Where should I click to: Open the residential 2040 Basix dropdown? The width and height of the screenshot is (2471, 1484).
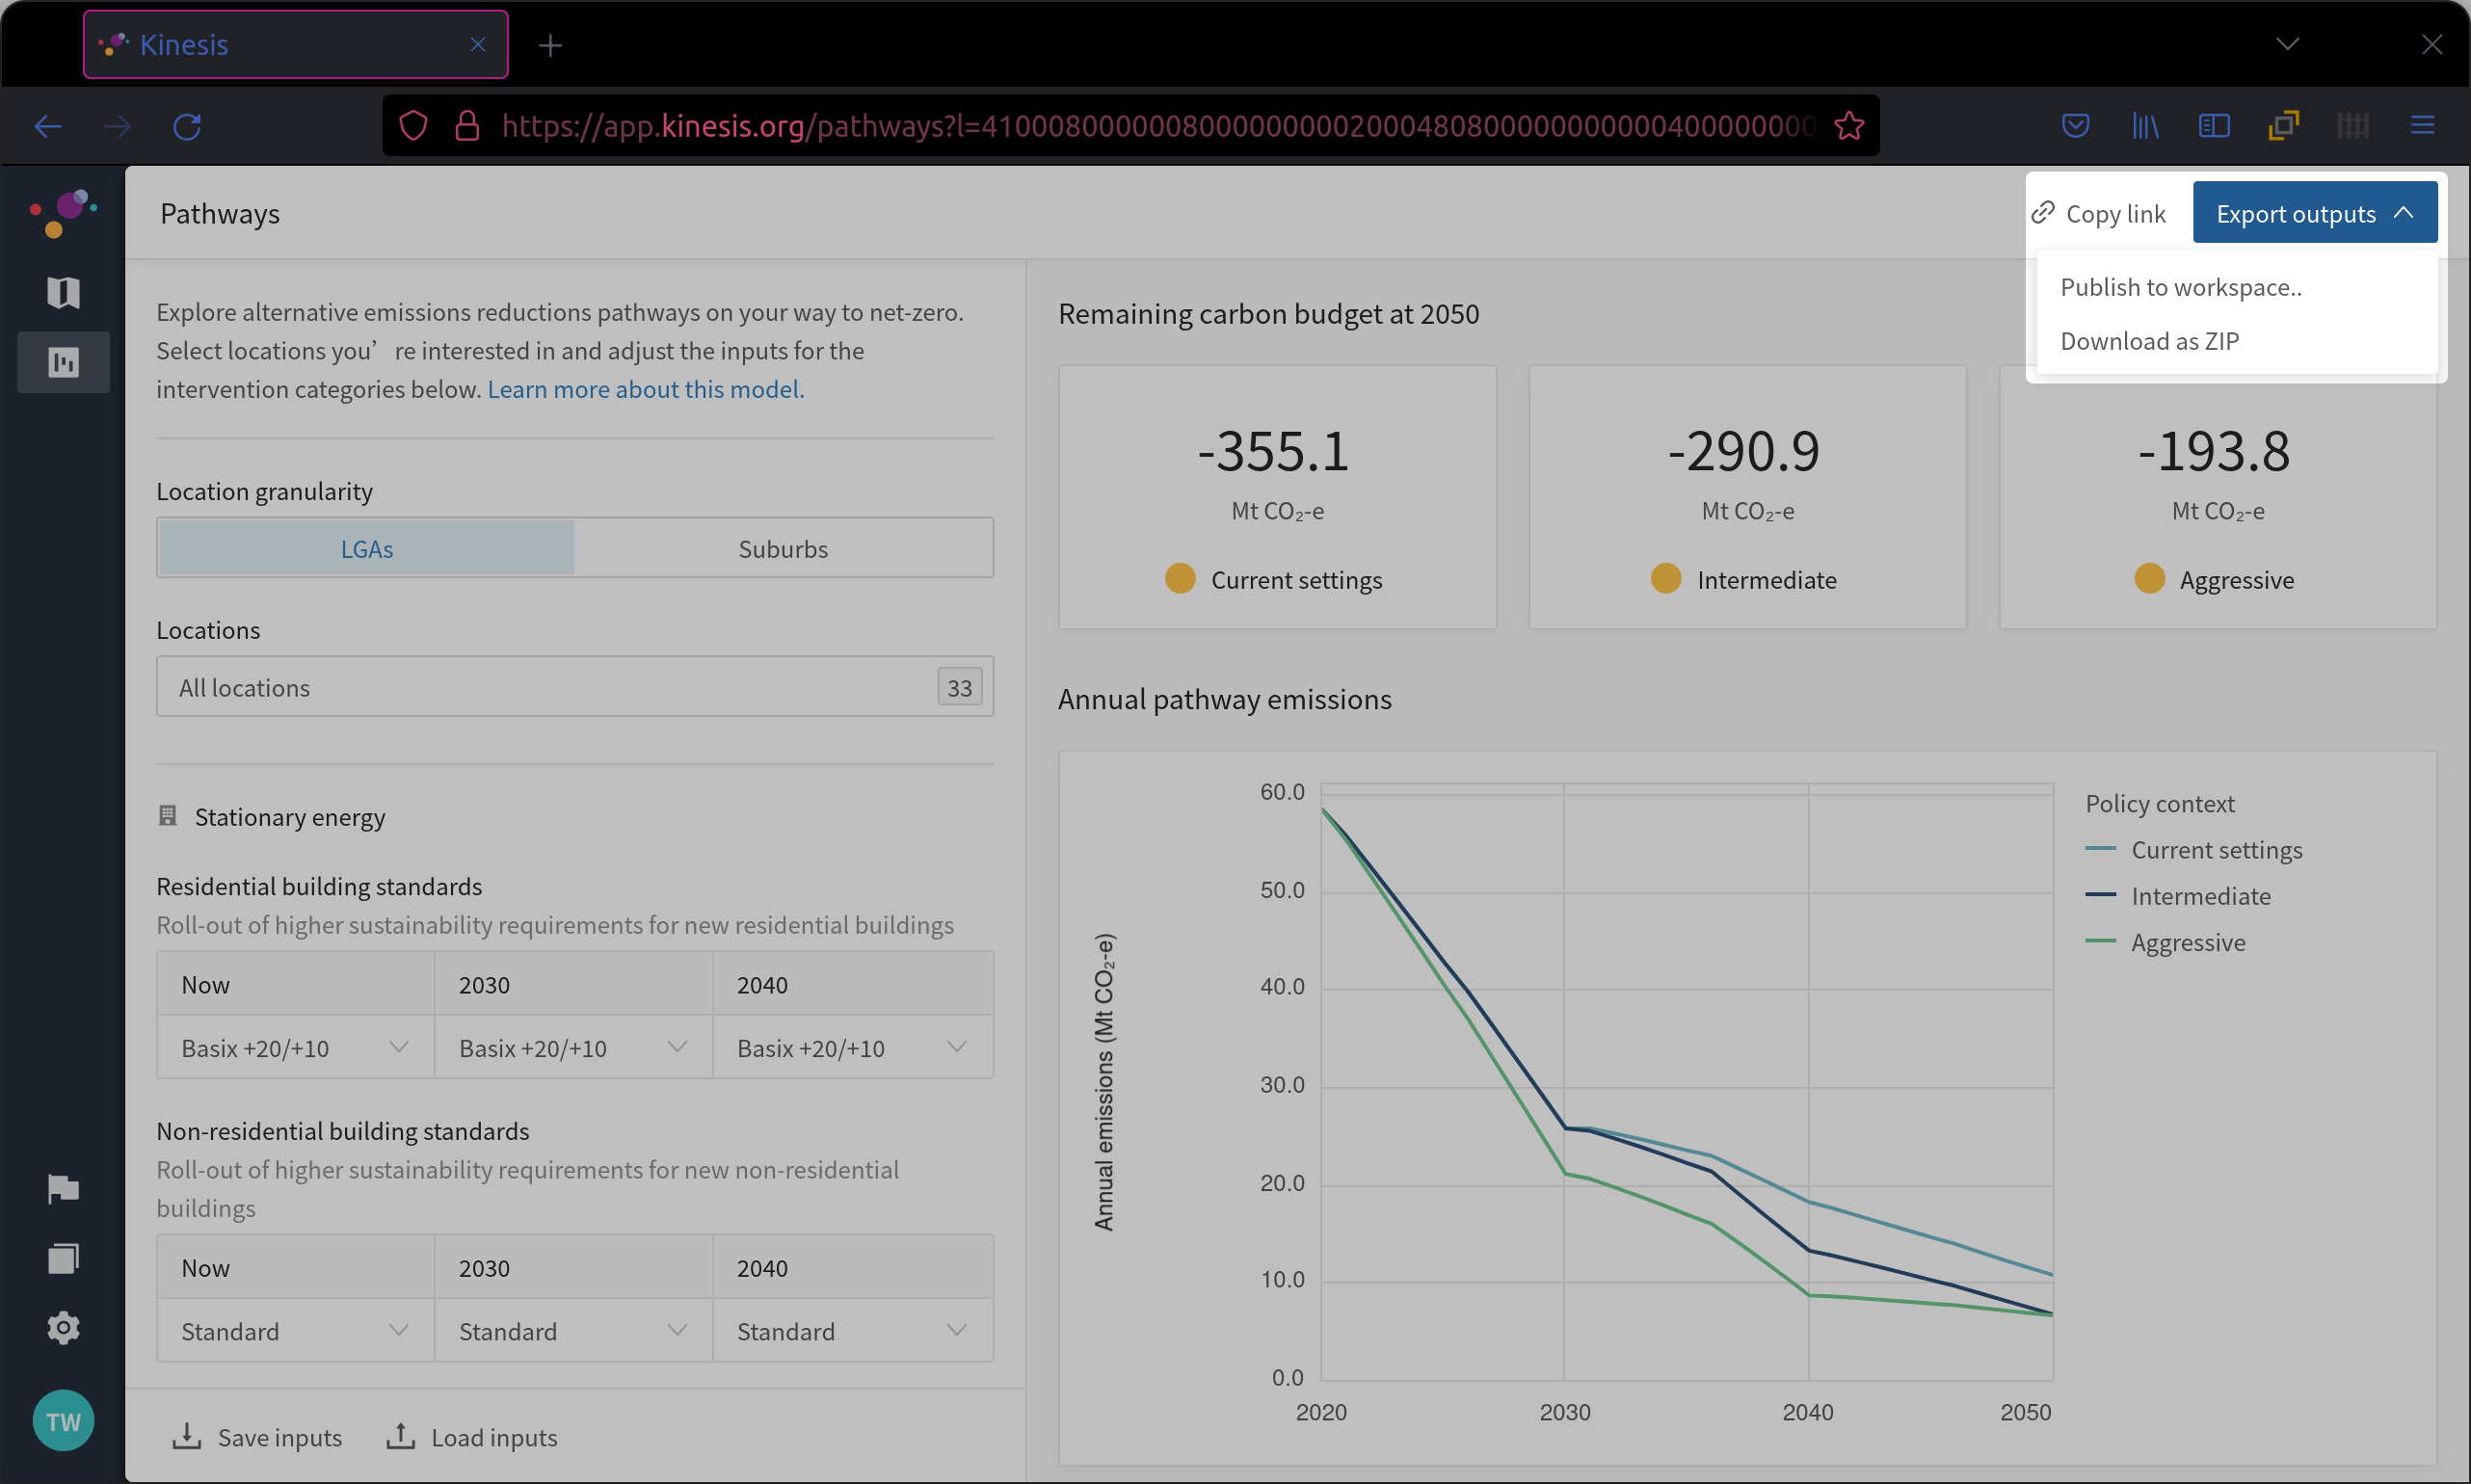click(852, 1048)
